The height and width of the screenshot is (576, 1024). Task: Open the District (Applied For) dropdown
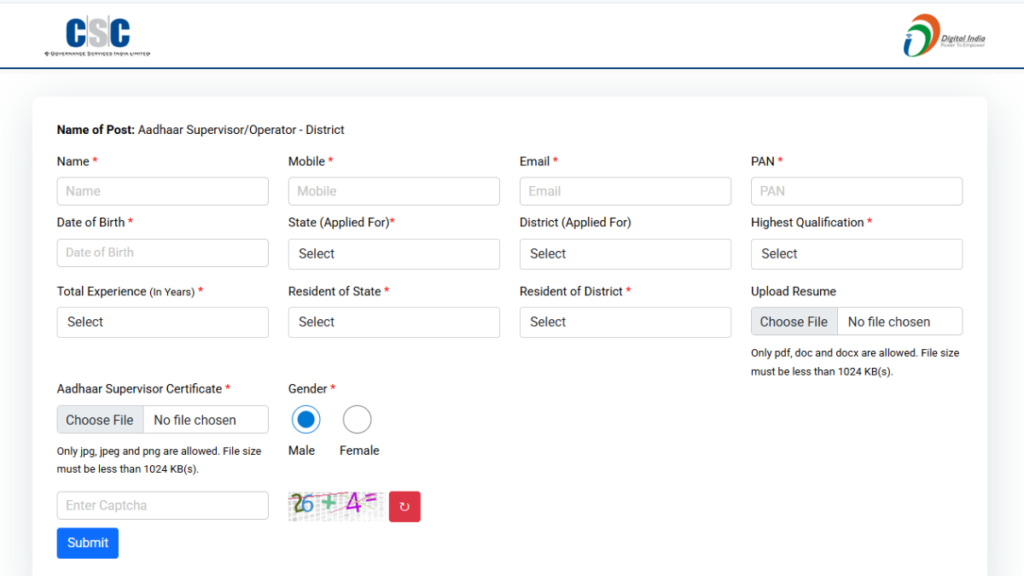coord(625,254)
